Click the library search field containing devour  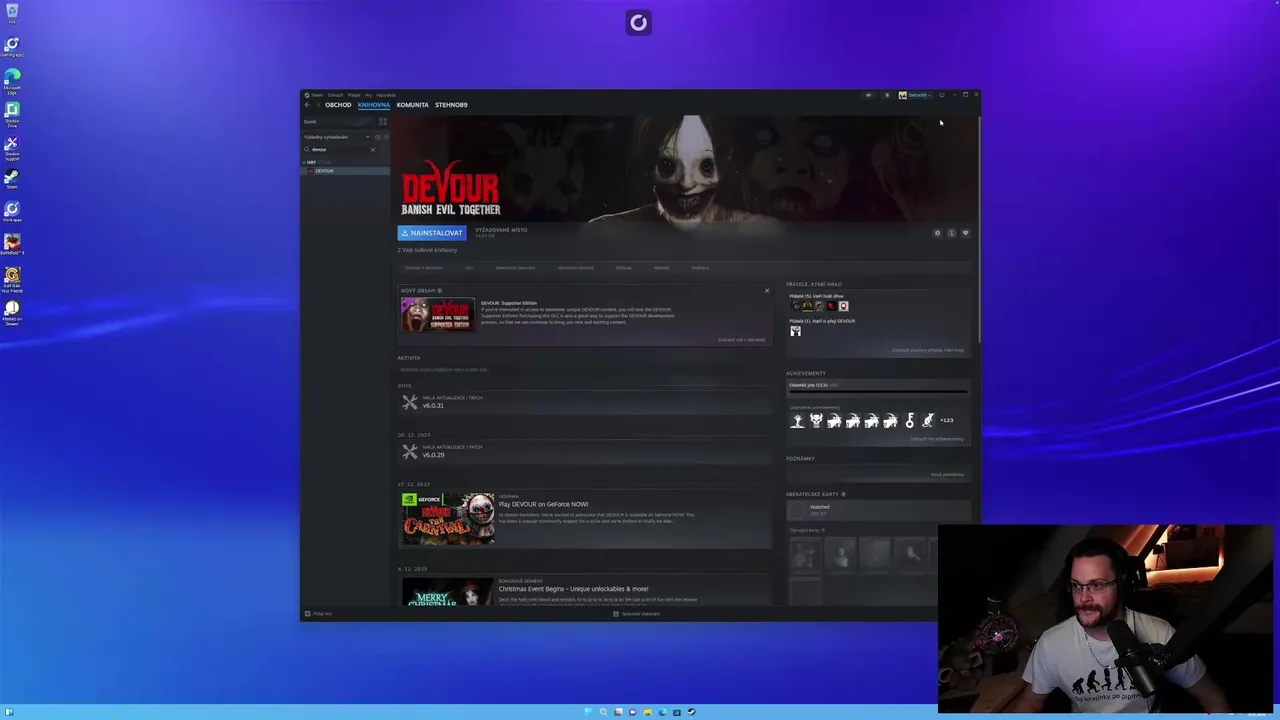[x=338, y=150]
